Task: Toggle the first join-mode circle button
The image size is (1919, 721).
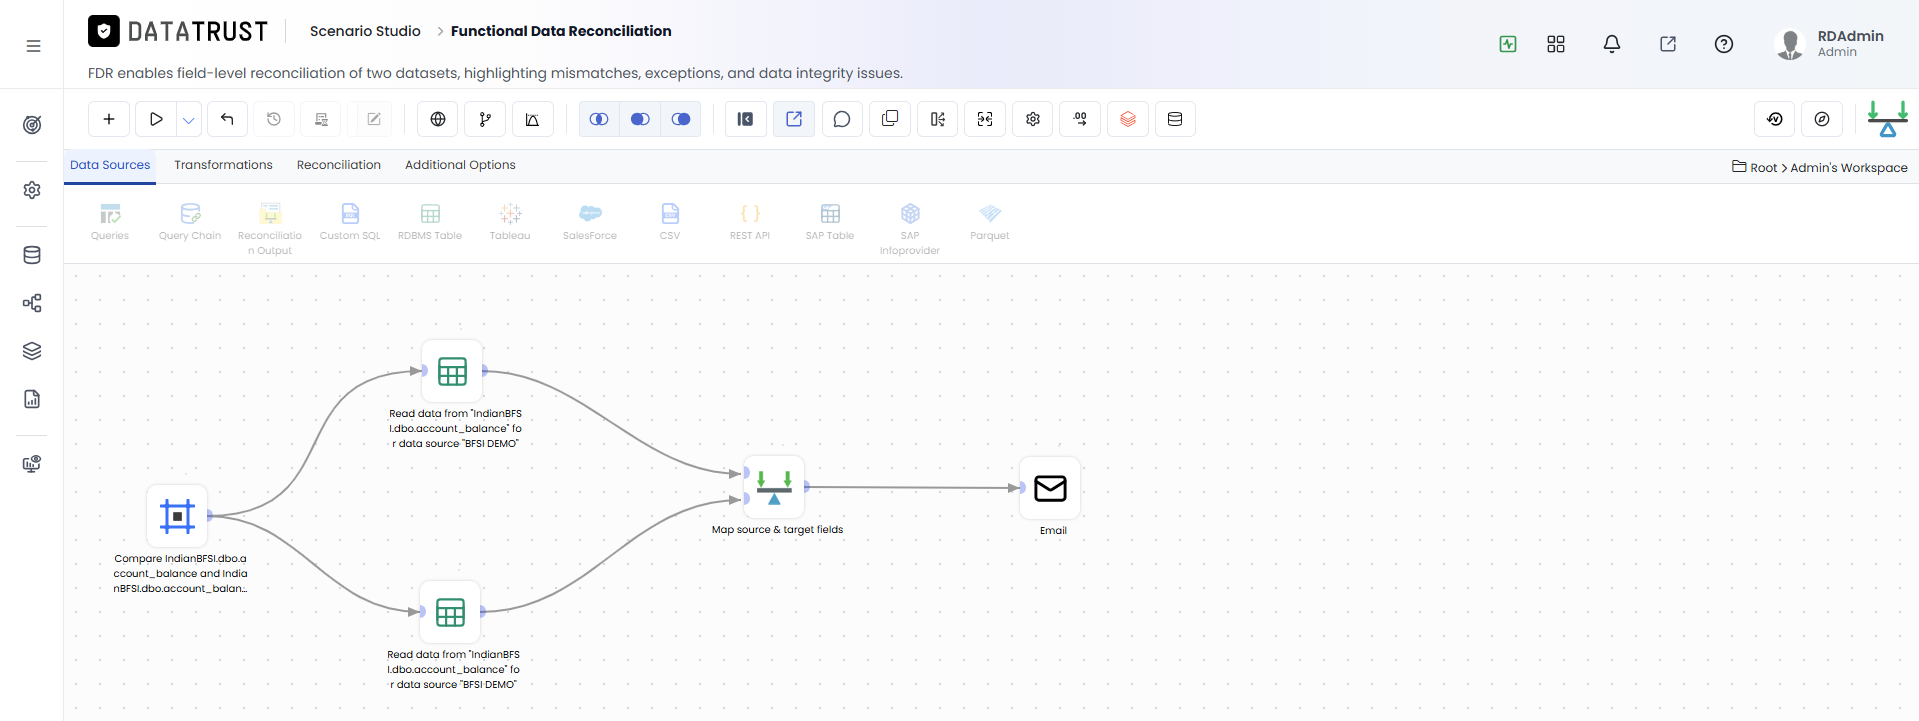Action: pos(599,119)
